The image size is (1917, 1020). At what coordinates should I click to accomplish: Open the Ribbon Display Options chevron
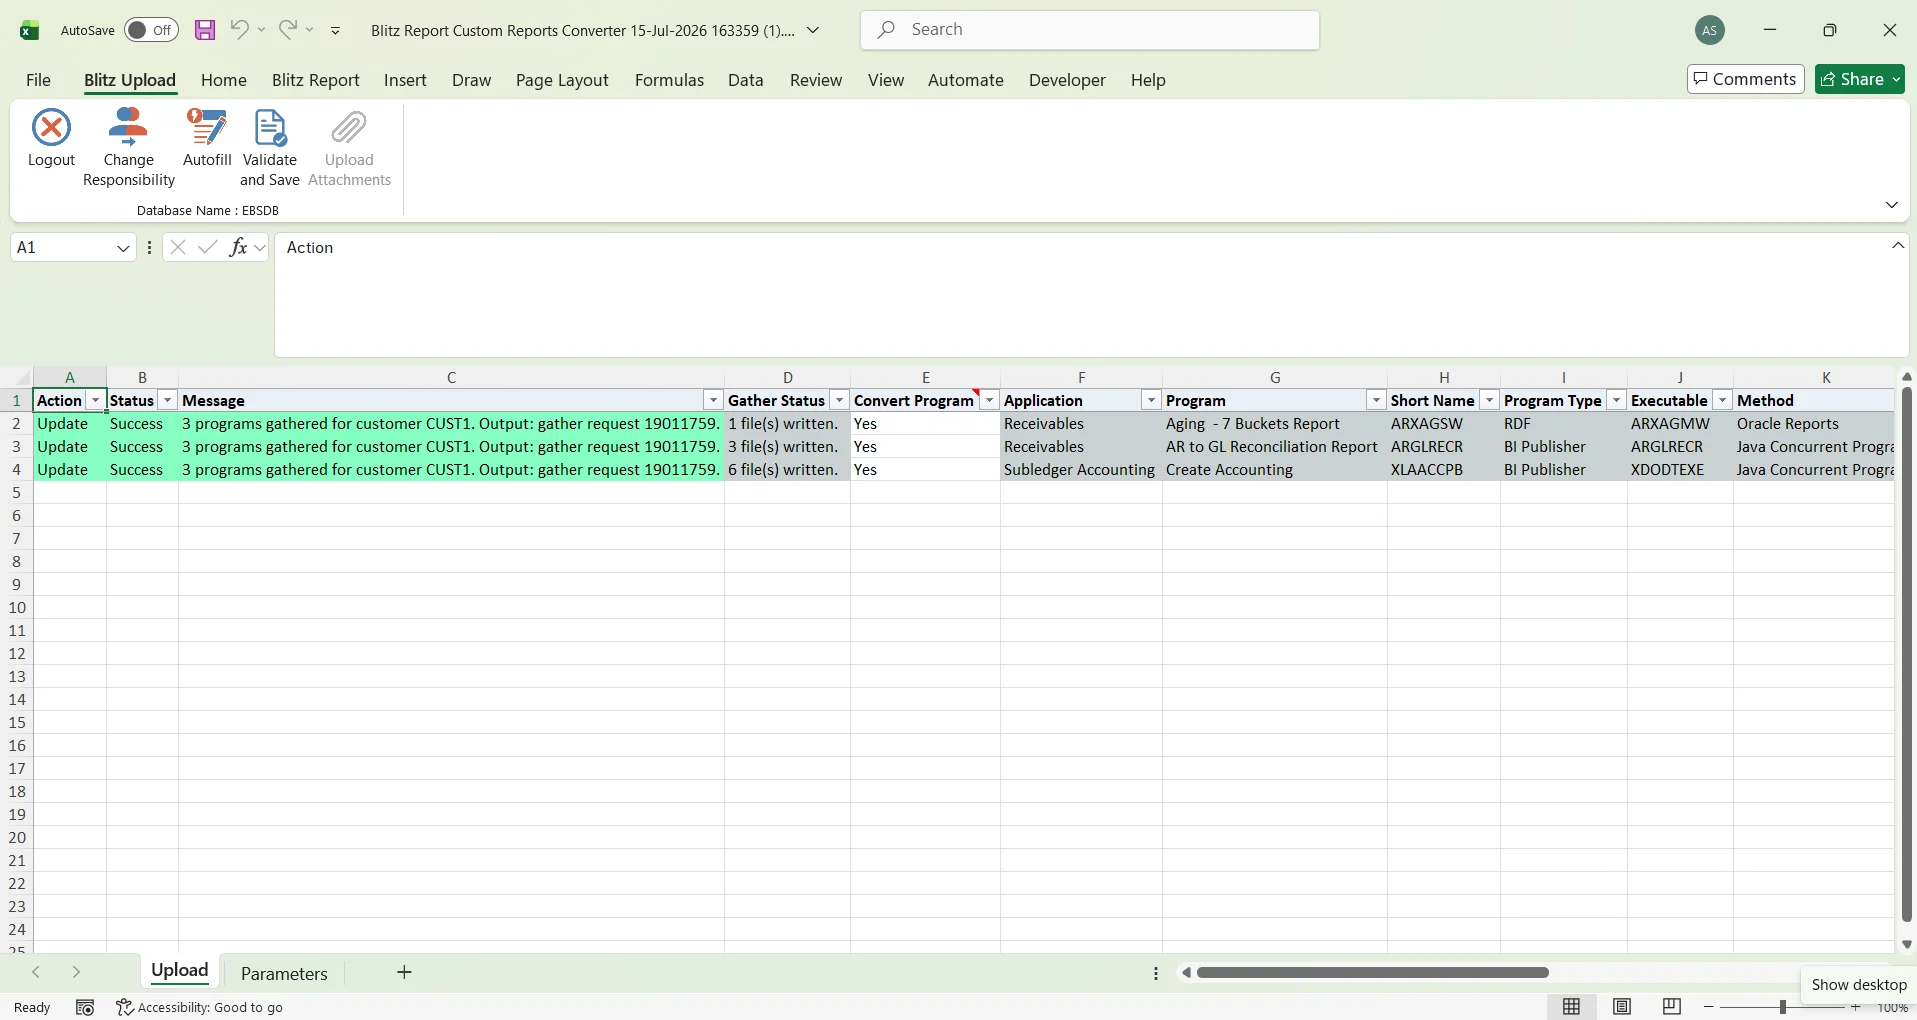point(1891,204)
